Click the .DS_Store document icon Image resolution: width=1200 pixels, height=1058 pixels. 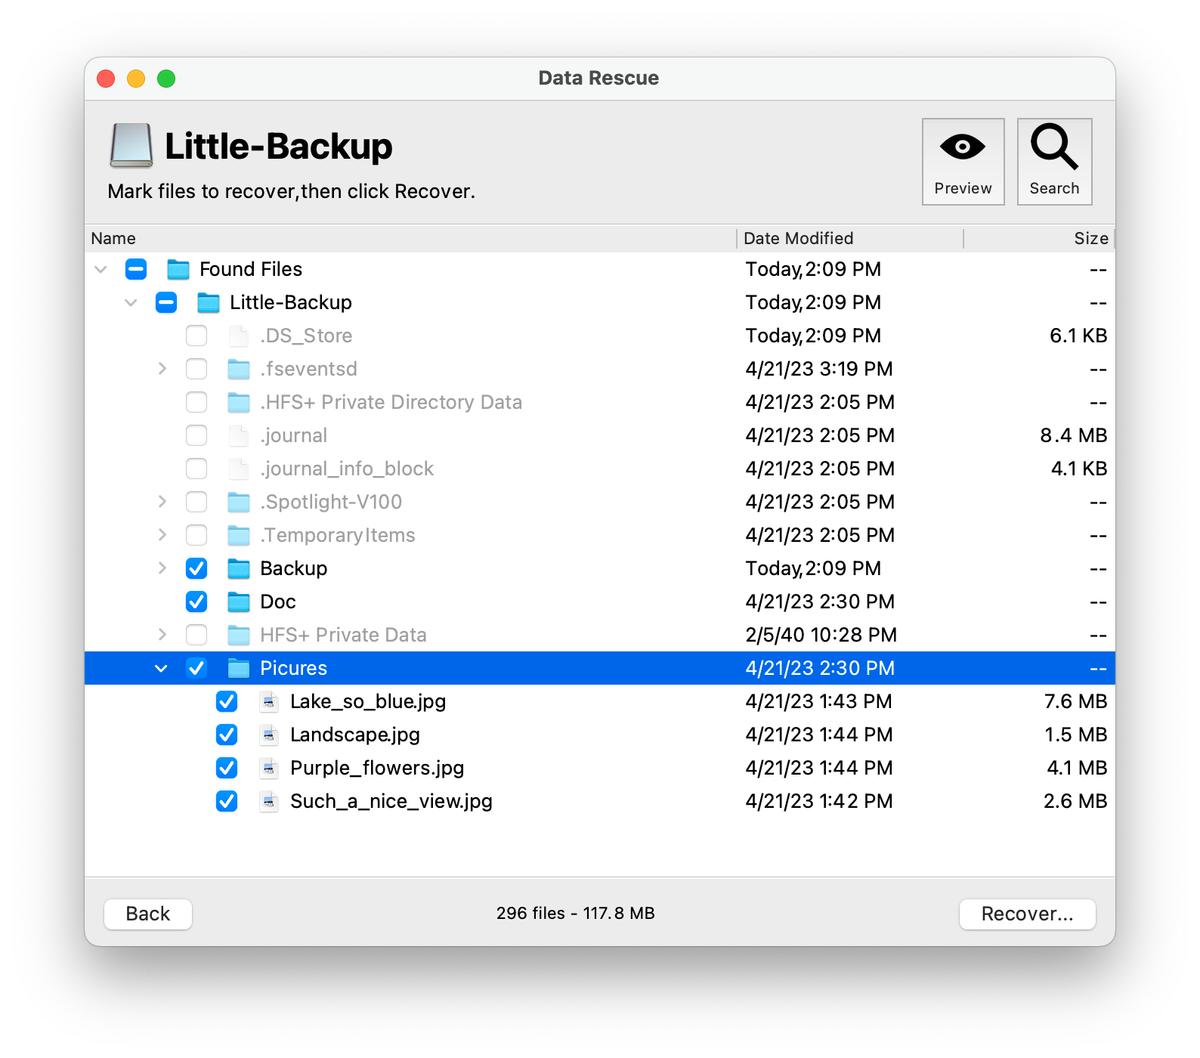tap(240, 335)
